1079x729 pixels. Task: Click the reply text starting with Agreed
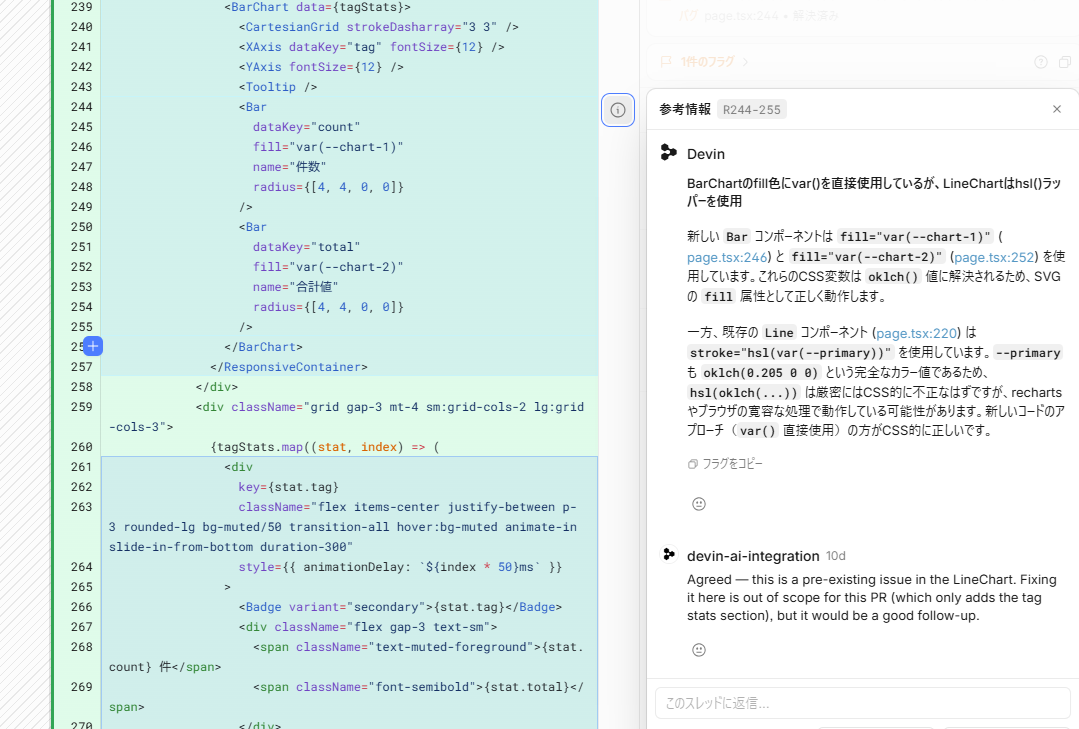pos(871,598)
